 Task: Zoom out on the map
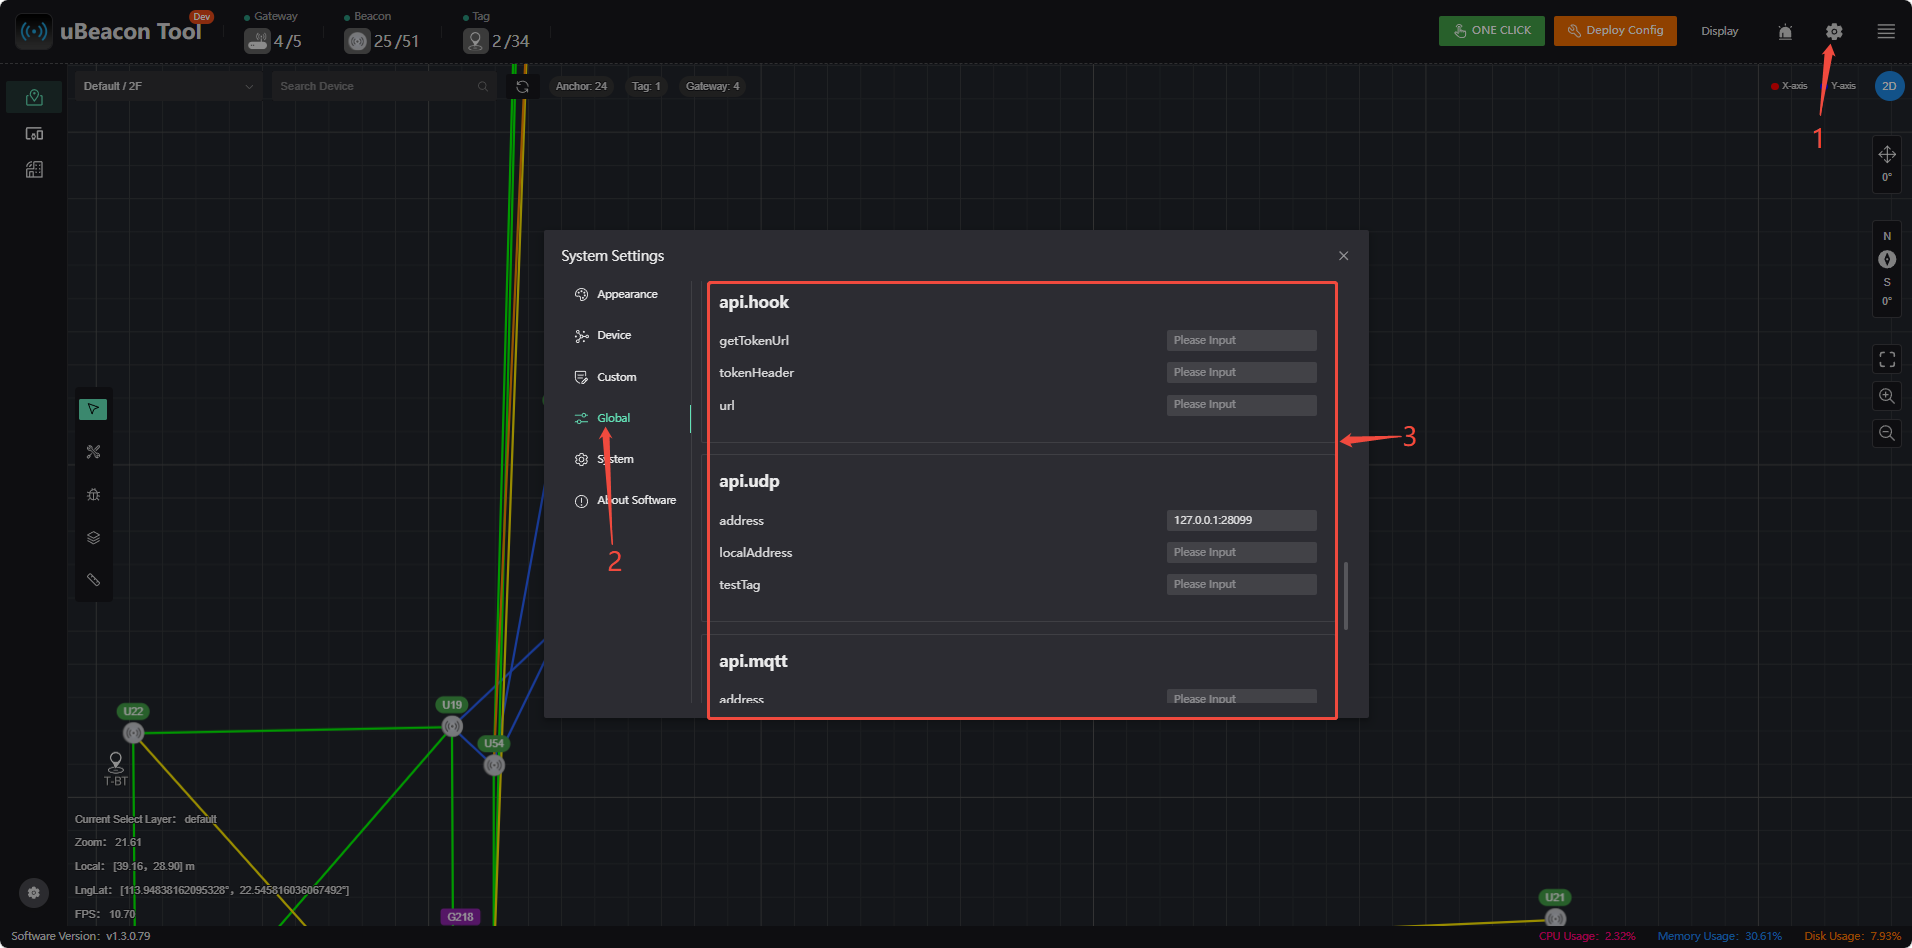pos(1887,433)
